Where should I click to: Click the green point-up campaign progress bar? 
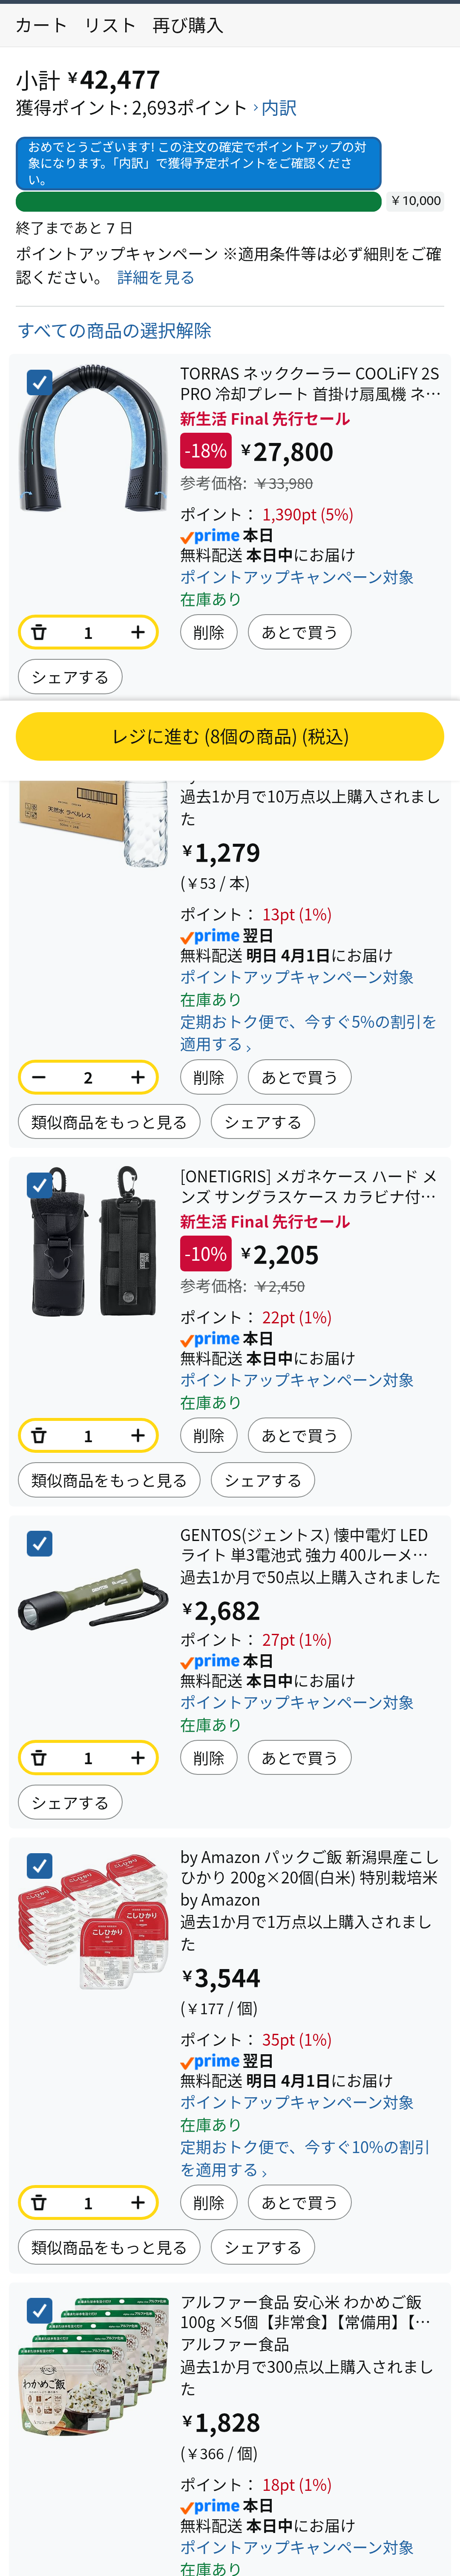[198, 201]
